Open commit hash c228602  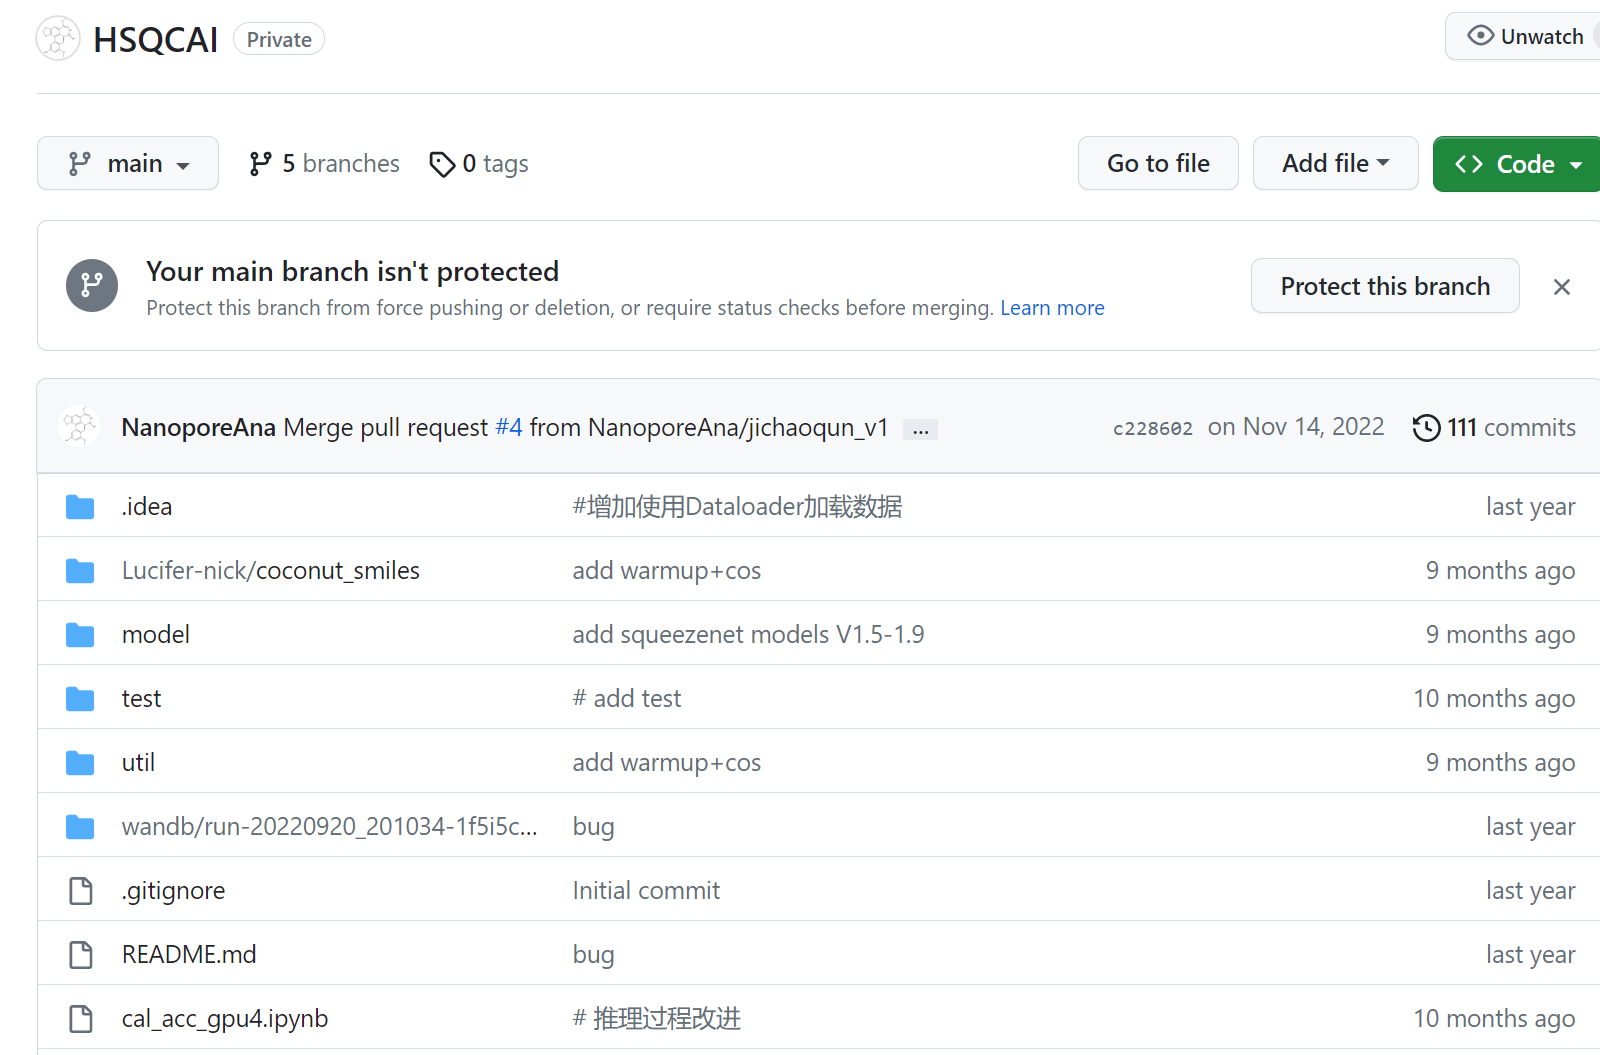pyautogui.click(x=1153, y=428)
